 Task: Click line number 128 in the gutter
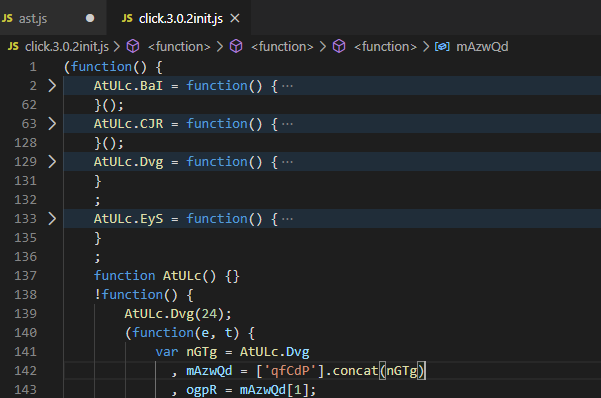pyautogui.click(x=25, y=143)
